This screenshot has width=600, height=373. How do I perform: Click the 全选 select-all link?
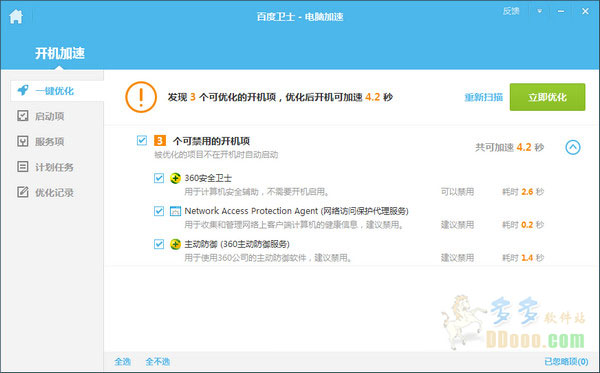[122, 362]
